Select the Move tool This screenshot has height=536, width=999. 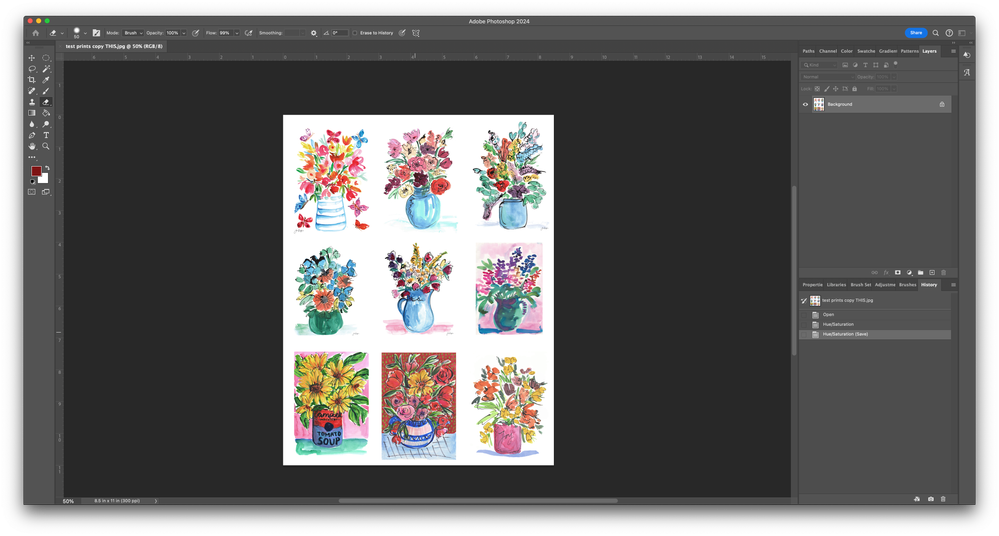coord(32,58)
